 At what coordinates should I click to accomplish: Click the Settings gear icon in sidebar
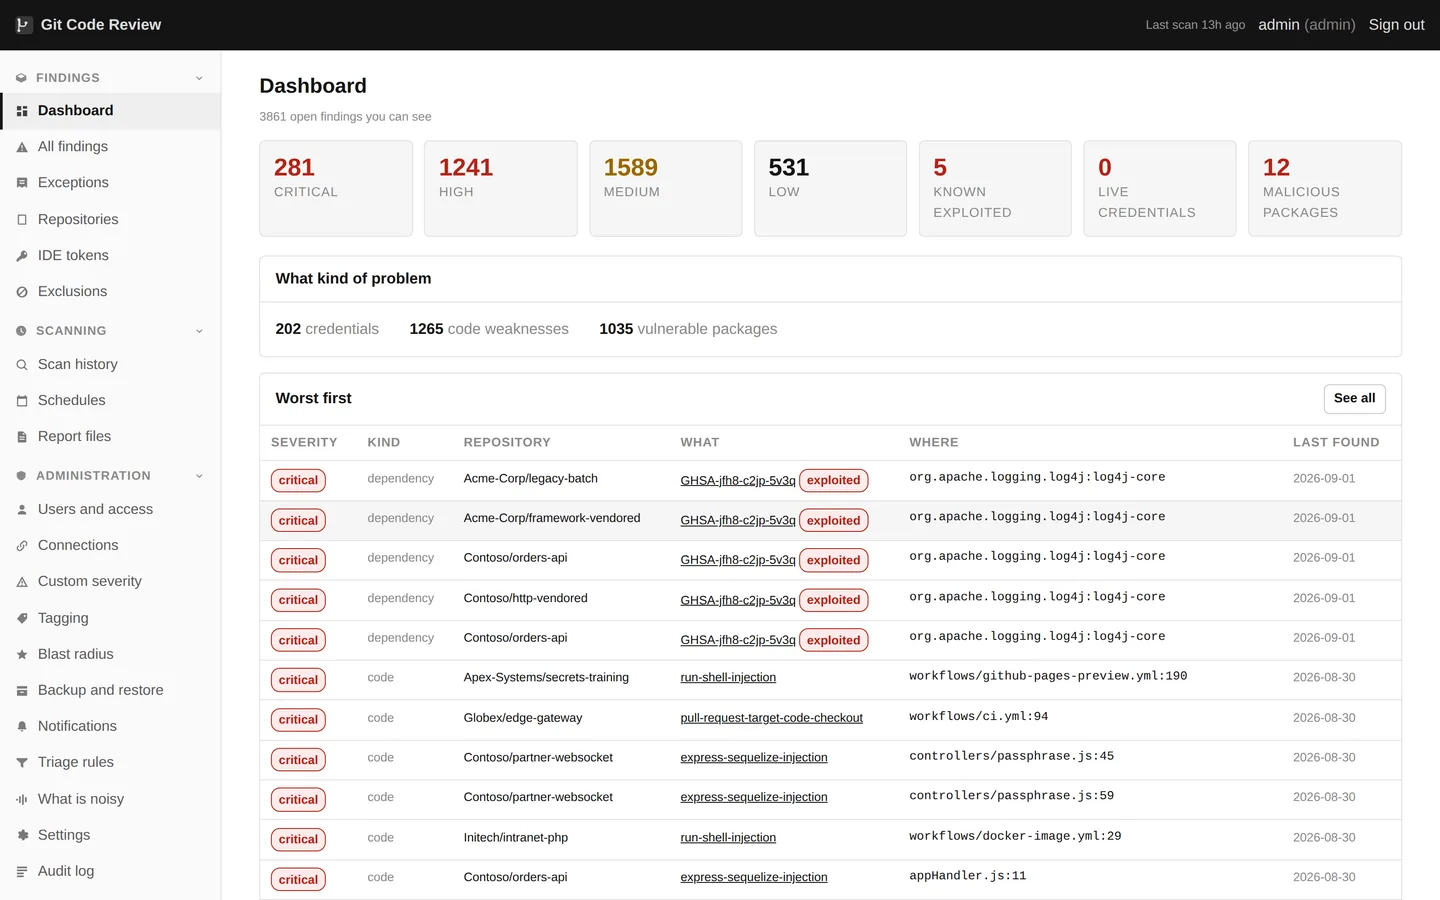[x=22, y=835]
